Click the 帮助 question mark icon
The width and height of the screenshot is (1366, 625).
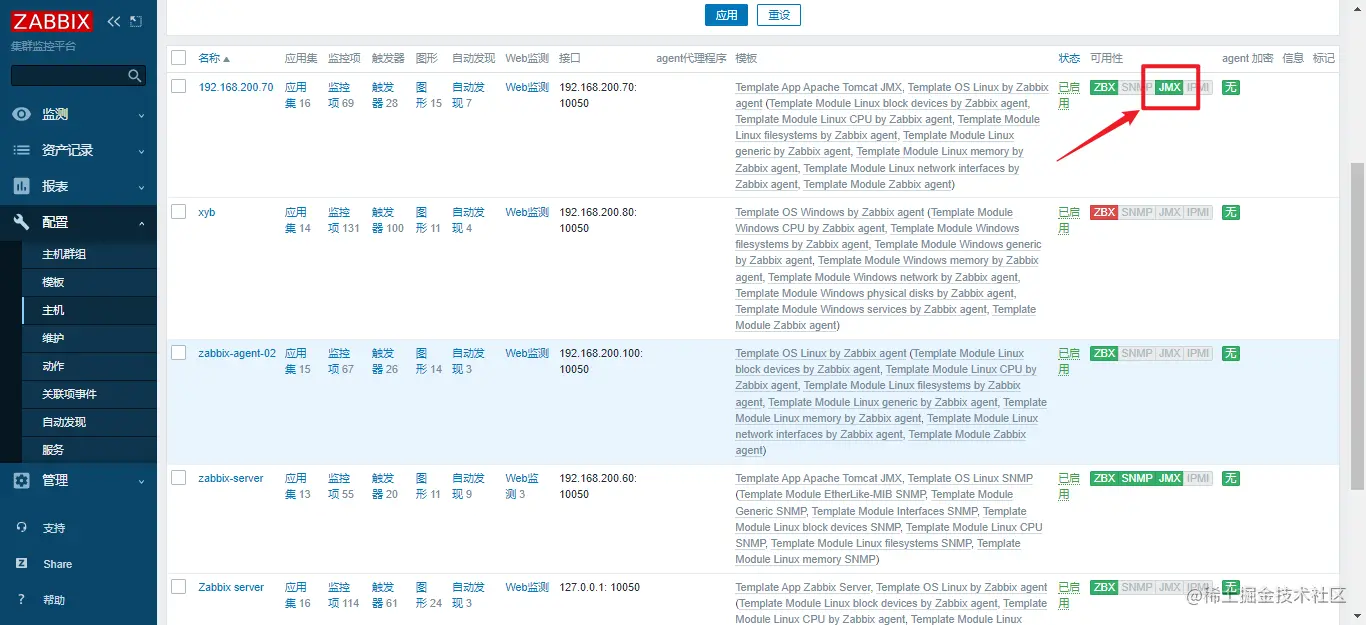click(x=21, y=600)
